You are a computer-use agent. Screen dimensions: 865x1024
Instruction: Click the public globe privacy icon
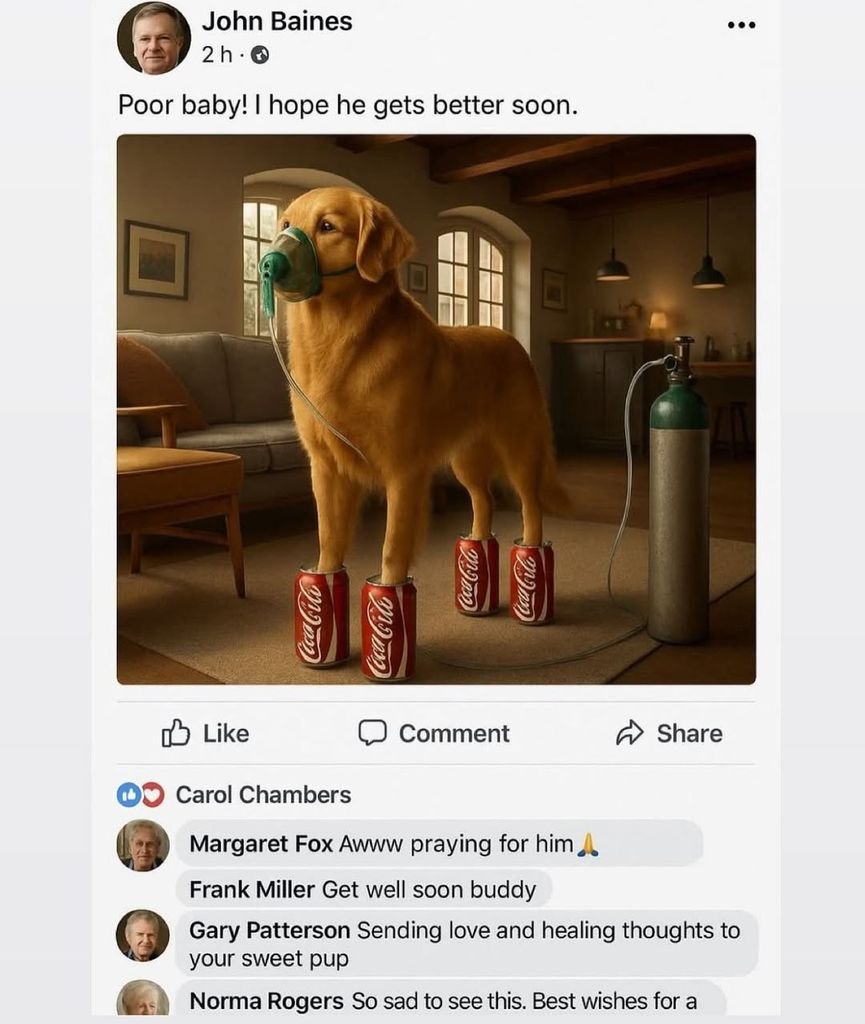point(258,55)
